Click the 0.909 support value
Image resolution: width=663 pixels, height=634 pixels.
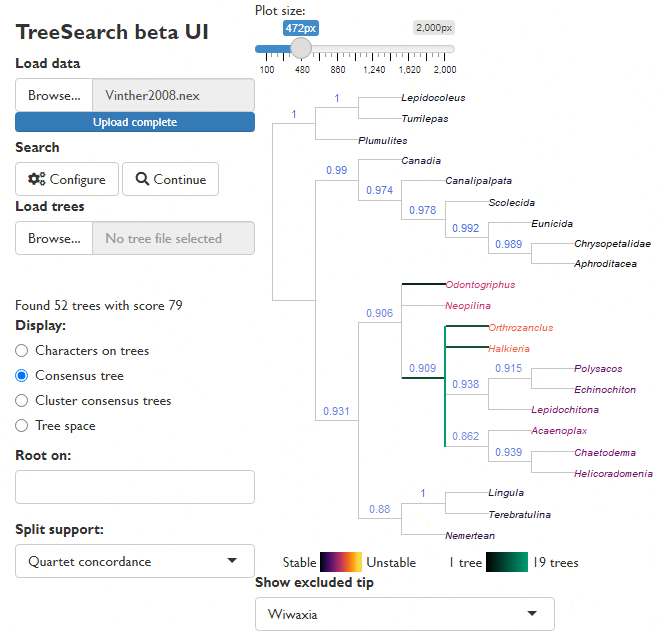422,368
